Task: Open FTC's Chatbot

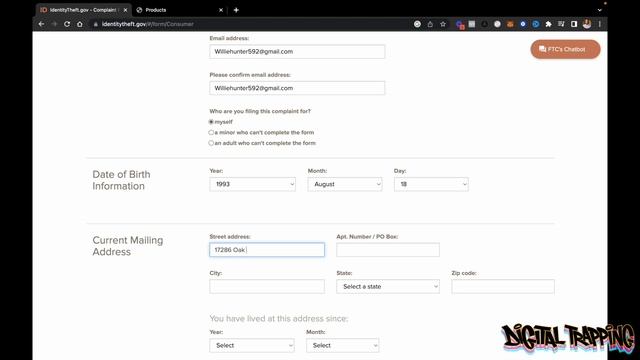Action: 565,49
